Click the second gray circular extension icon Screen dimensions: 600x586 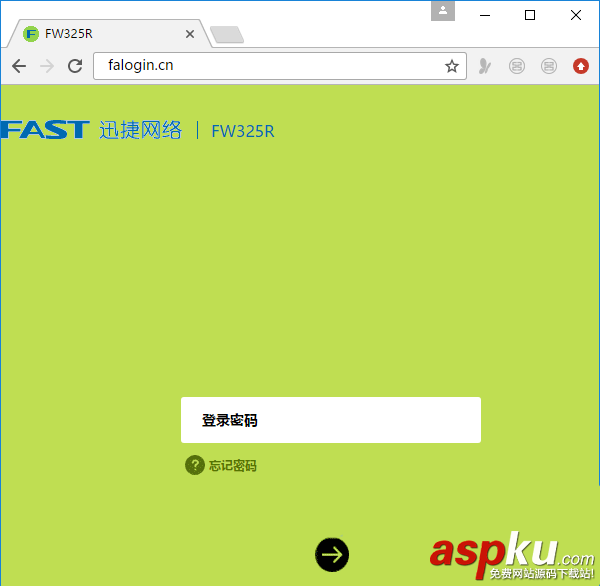coord(549,66)
